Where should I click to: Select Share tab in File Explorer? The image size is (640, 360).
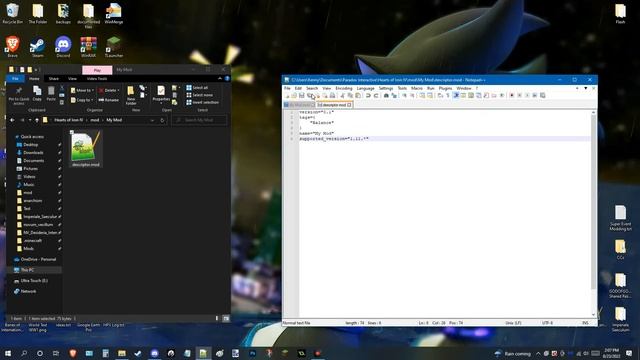coord(53,78)
